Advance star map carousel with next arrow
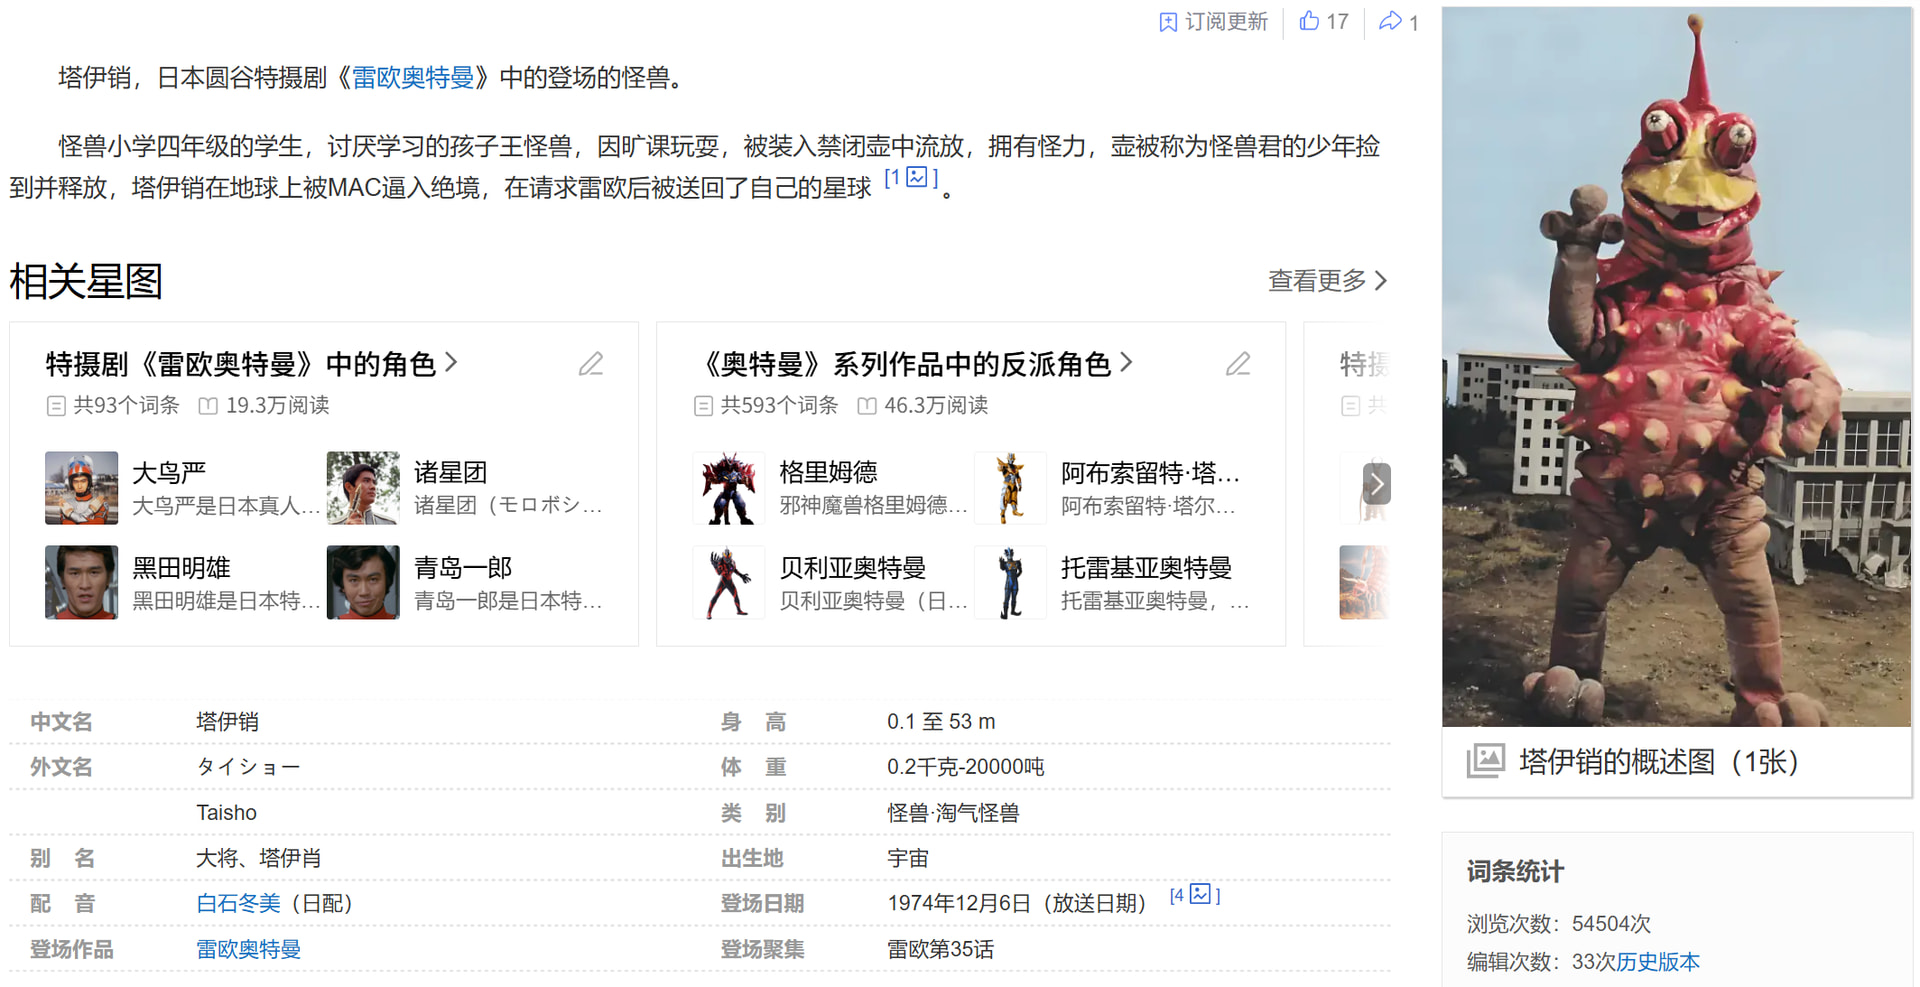 [1377, 484]
